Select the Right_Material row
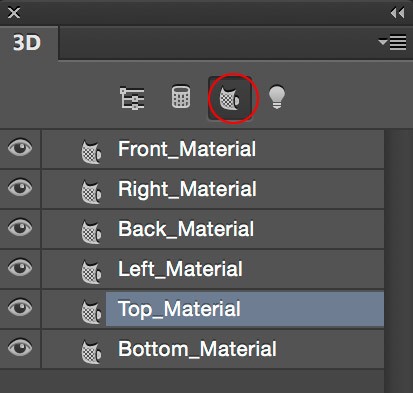The image size is (413, 393). click(213, 189)
